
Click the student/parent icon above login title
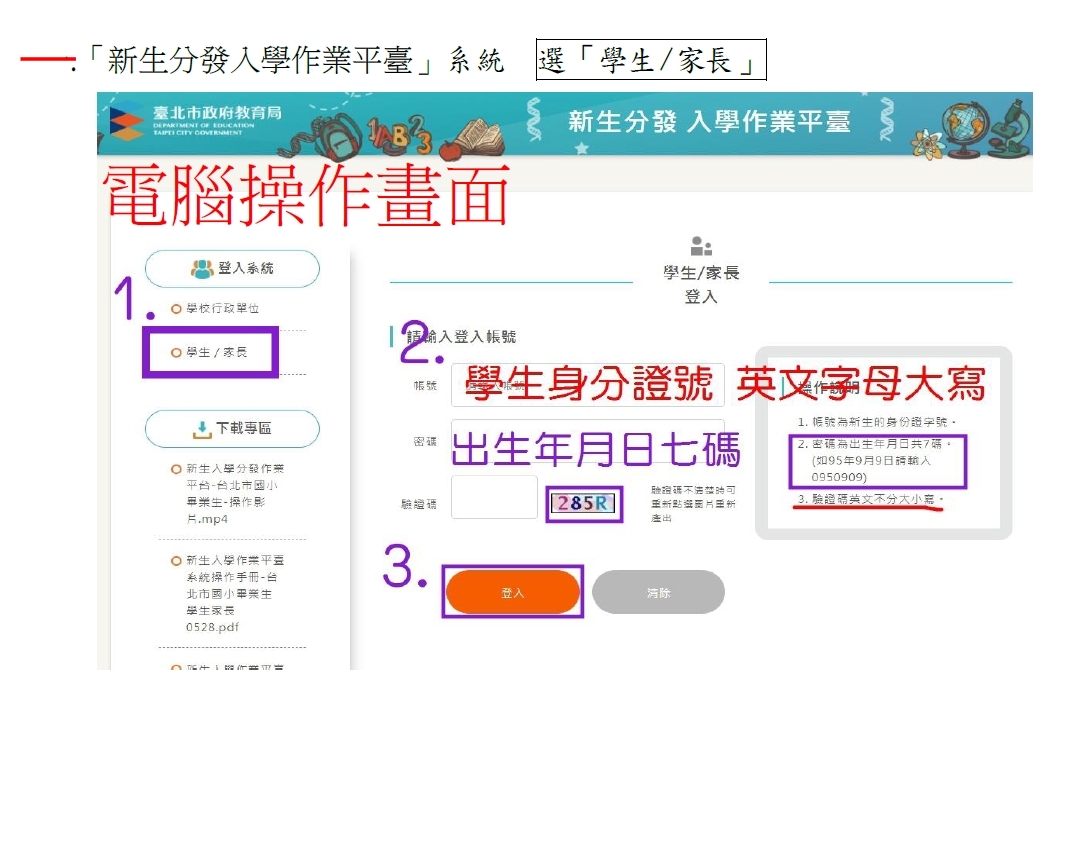pos(701,246)
